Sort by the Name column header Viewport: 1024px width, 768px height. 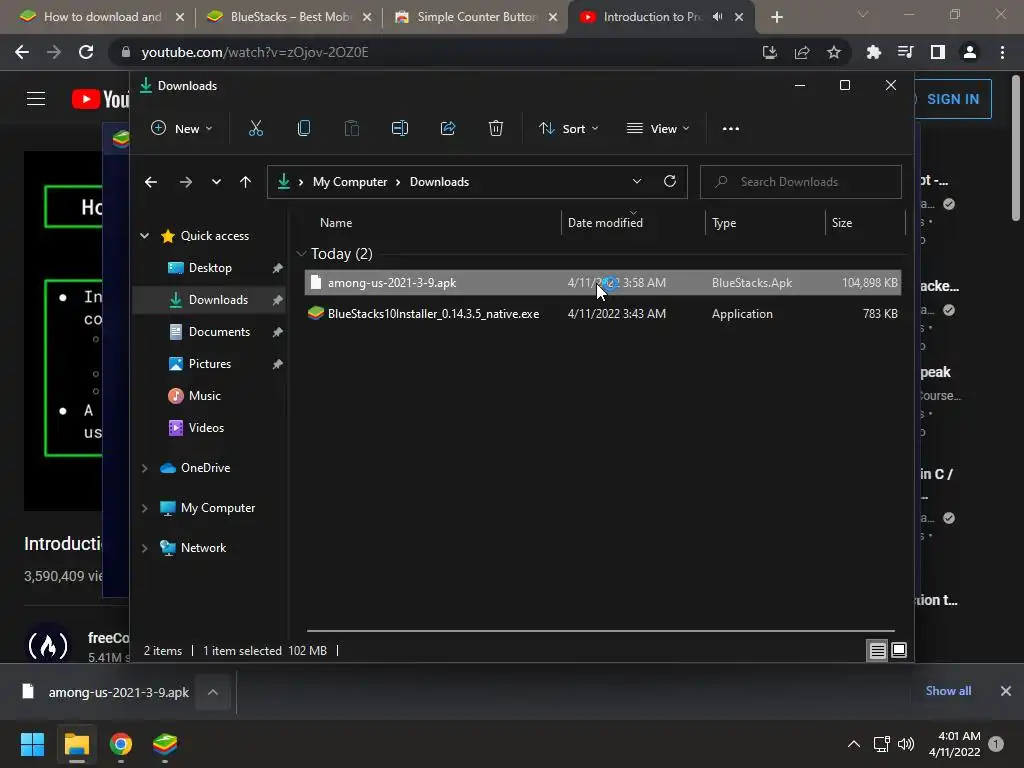(x=336, y=223)
